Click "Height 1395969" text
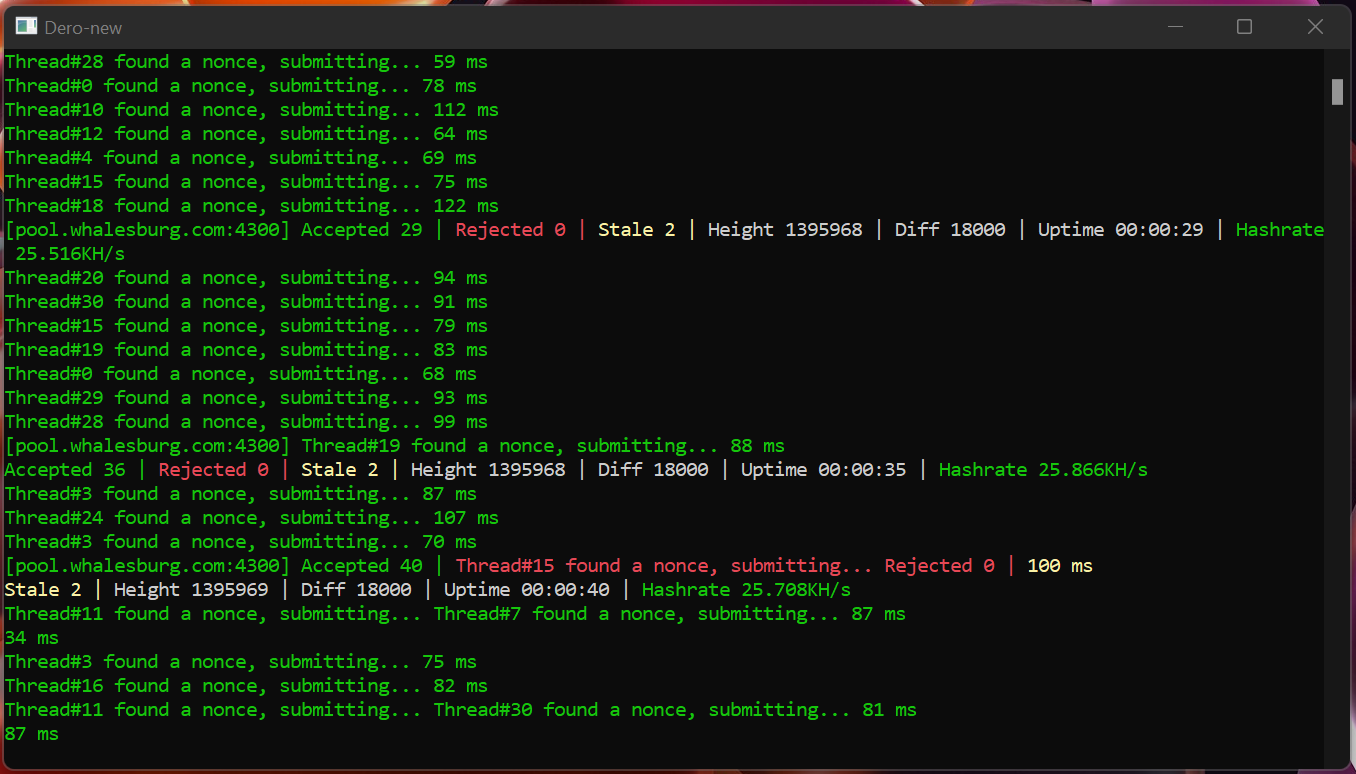Viewport: 1356px width, 774px height. 191,590
